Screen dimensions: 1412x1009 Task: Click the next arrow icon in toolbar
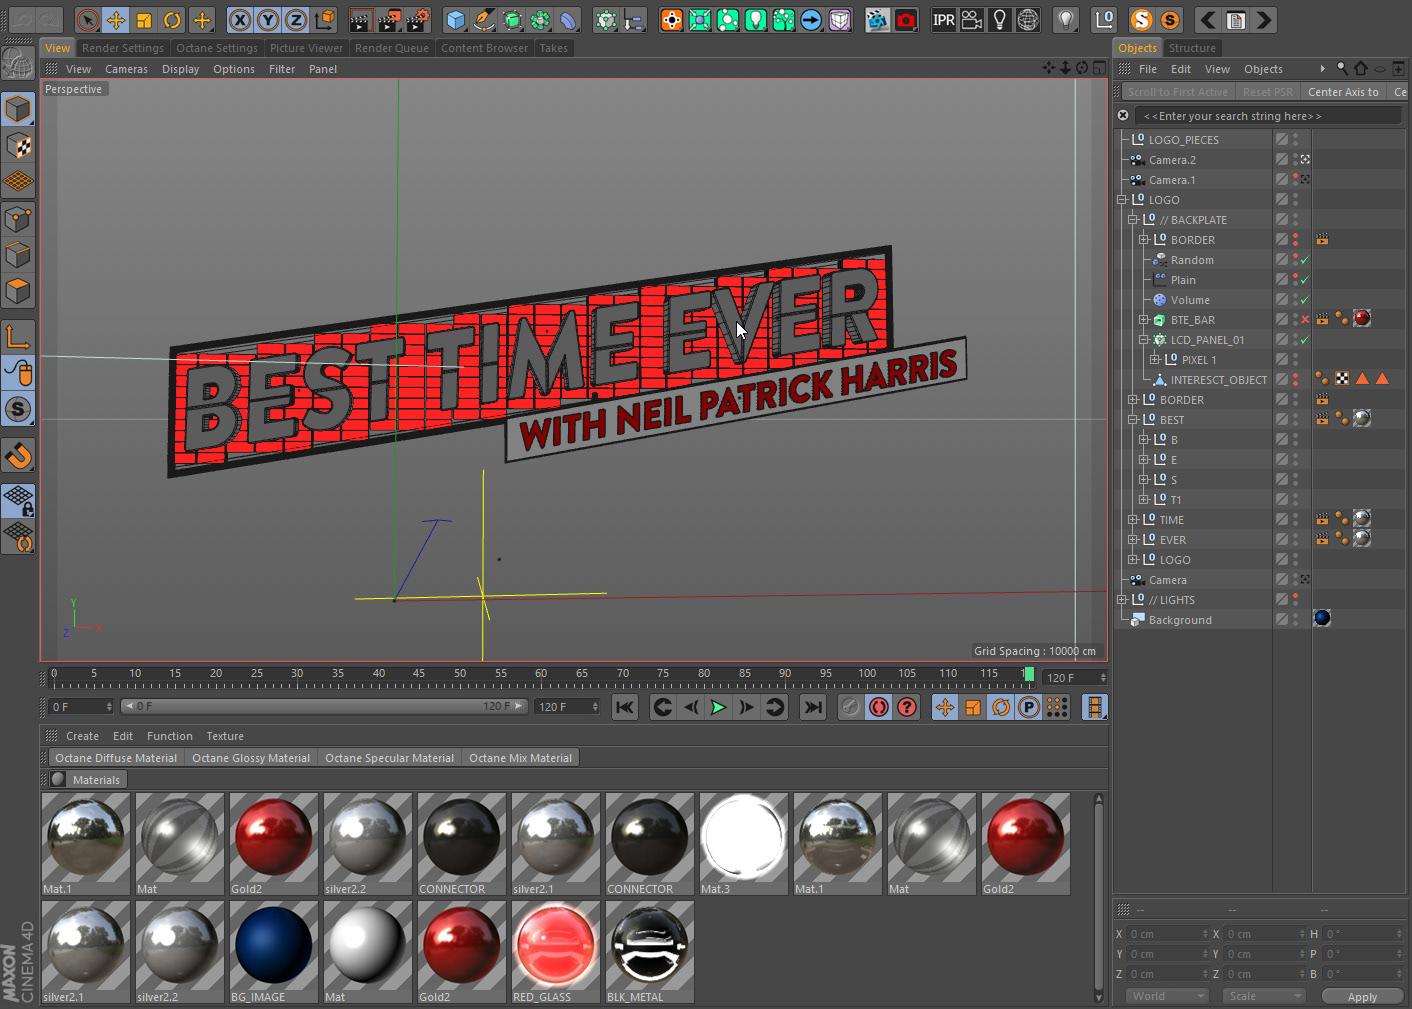point(1264,20)
